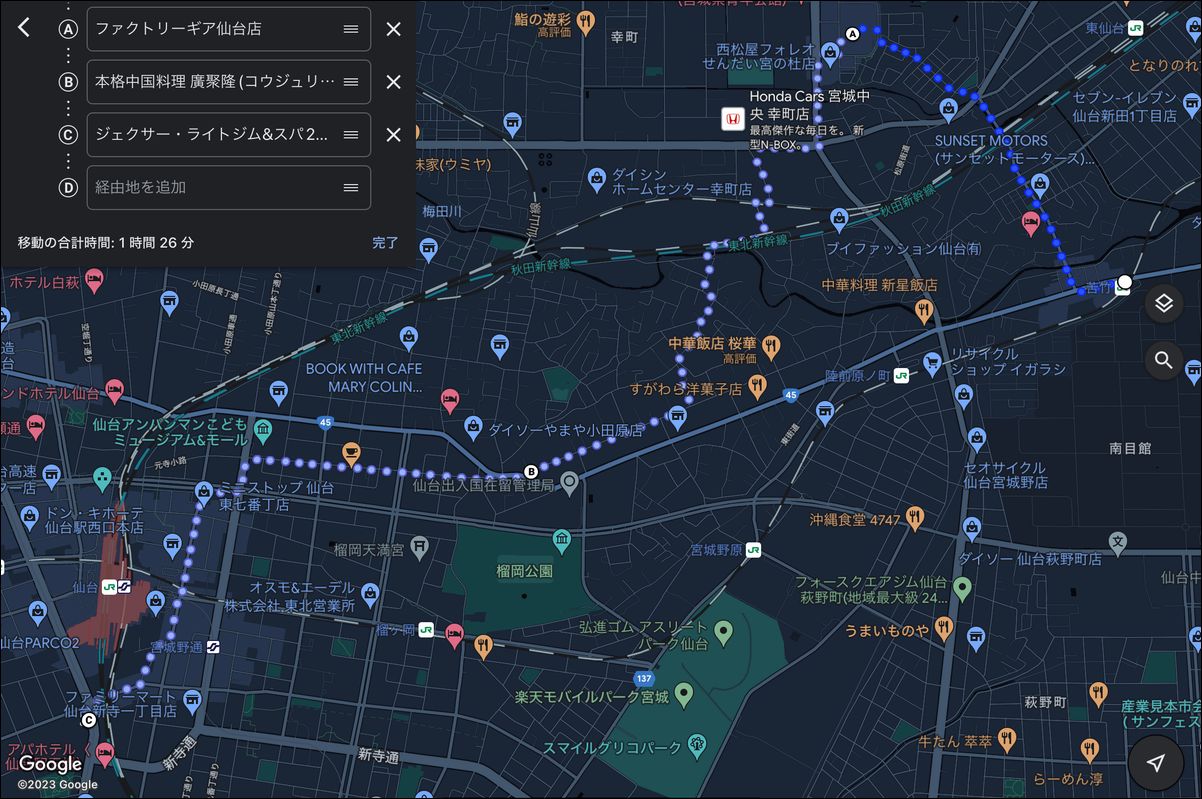Tap the Honda Cars 宮城中央 幸町店 logo pin
This screenshot has height=799, width=1202.
click(732, 120)
